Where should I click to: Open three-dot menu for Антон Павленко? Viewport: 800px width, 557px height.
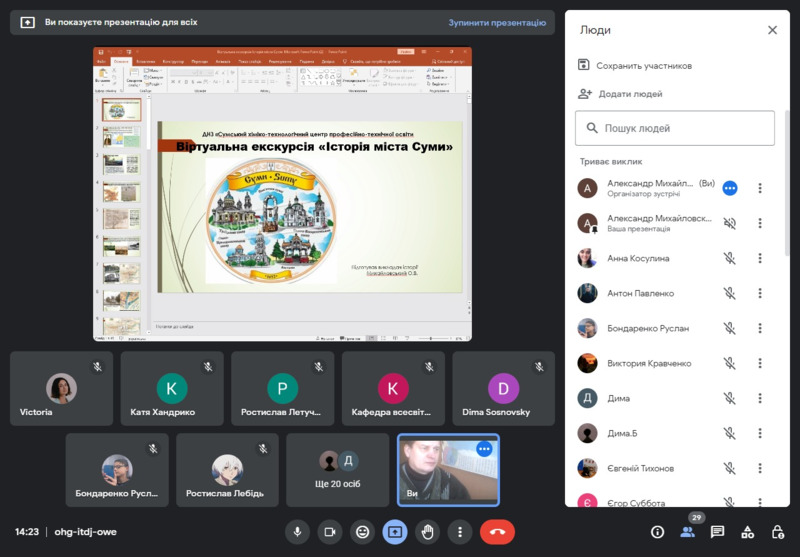tap(760, 293)
